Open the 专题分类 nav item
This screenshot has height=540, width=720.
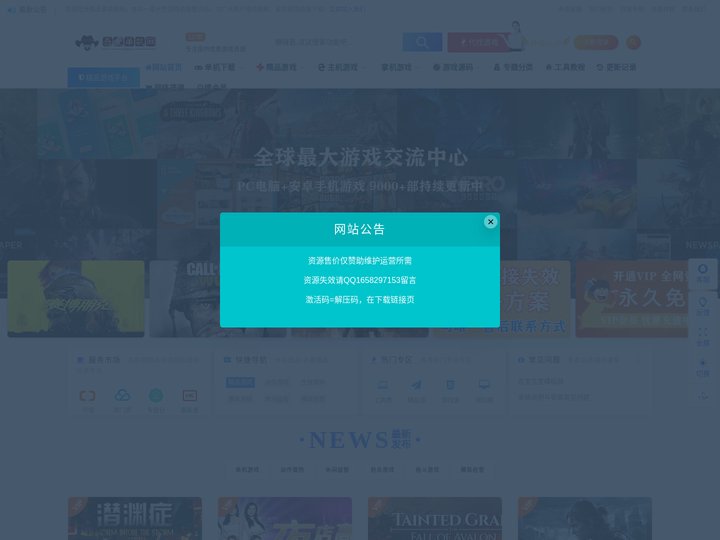[513, 68]
